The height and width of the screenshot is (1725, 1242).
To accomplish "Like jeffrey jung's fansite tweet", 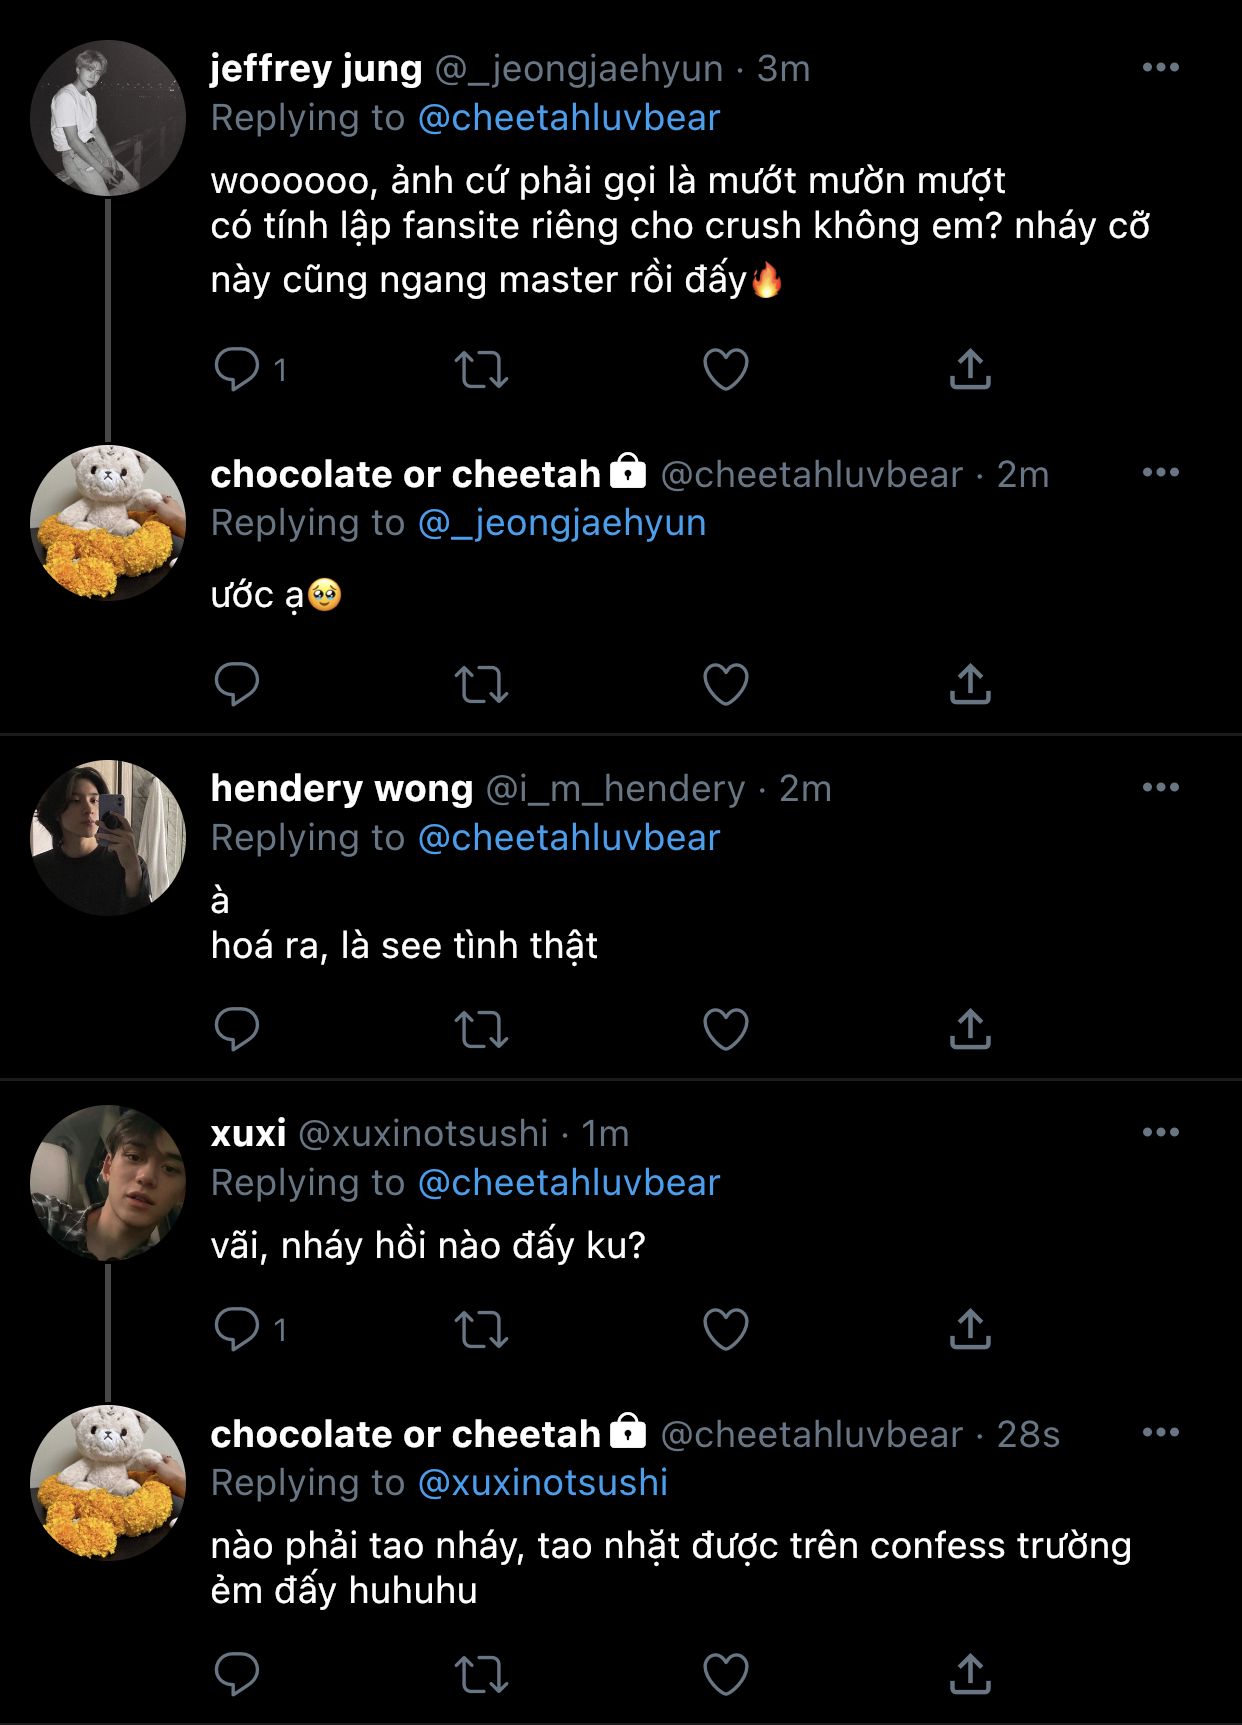I will 726,369.
